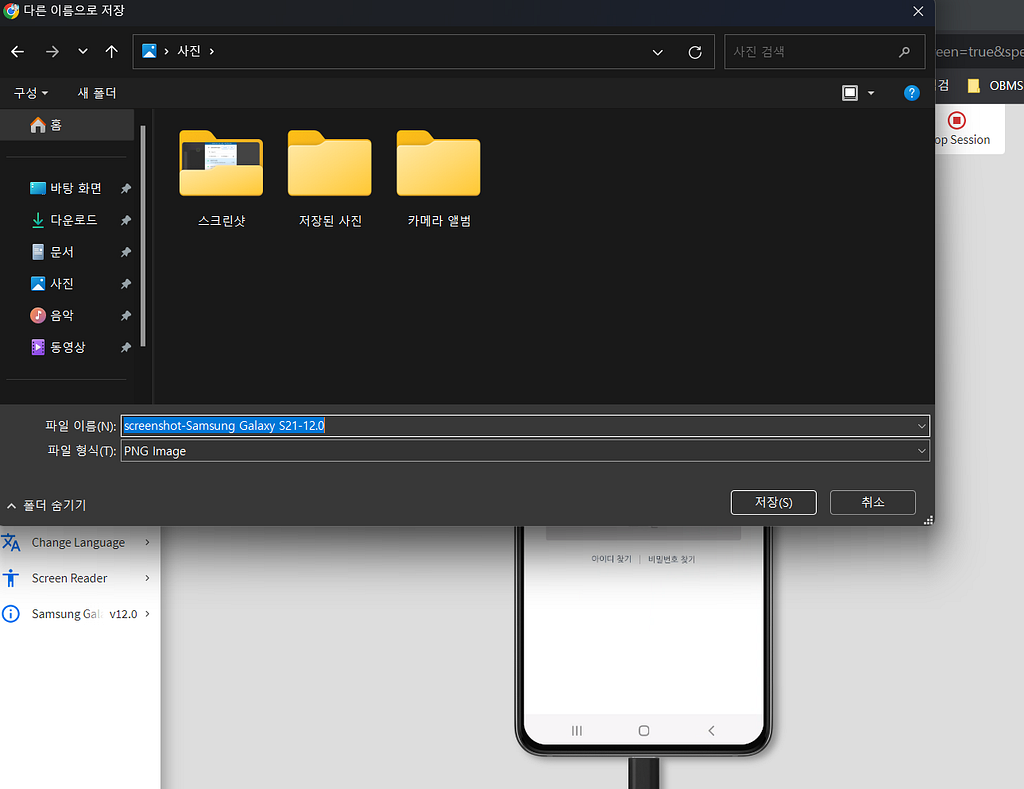Image resolution: width=1024 pixels, height=789 pixels.
Task: Go up one folder level
Action: point(112,52)
